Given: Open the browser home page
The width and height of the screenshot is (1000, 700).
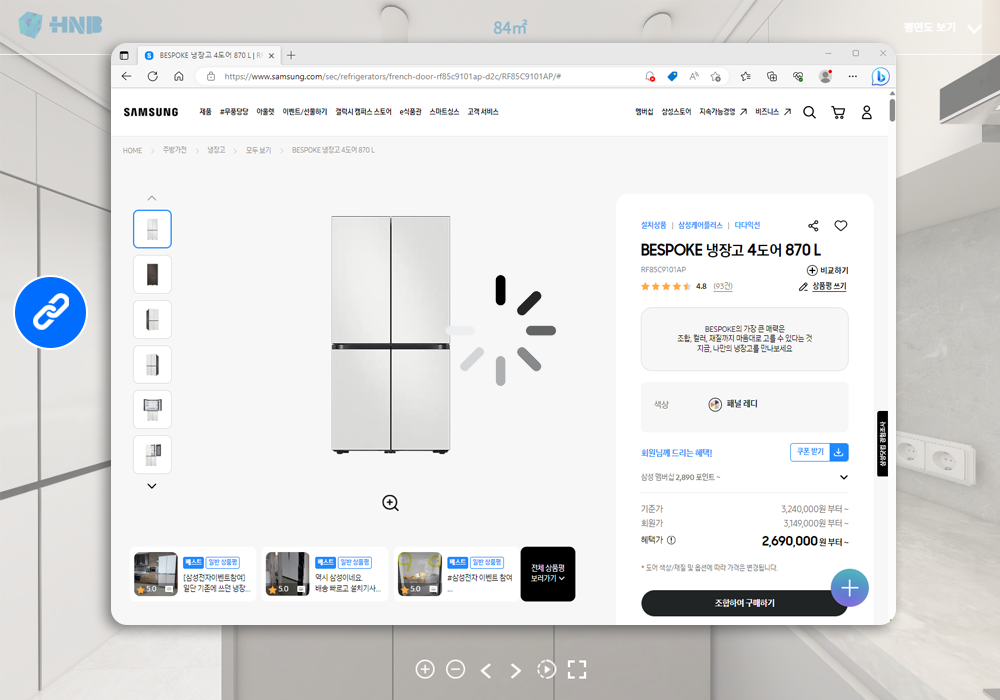Looking at the screenshot, I should (x=179, y=77).
